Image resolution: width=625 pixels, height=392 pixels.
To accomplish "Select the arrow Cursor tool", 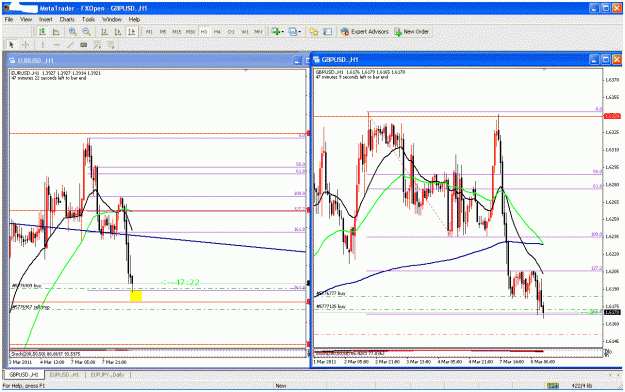I will click(x=11, y=45).
